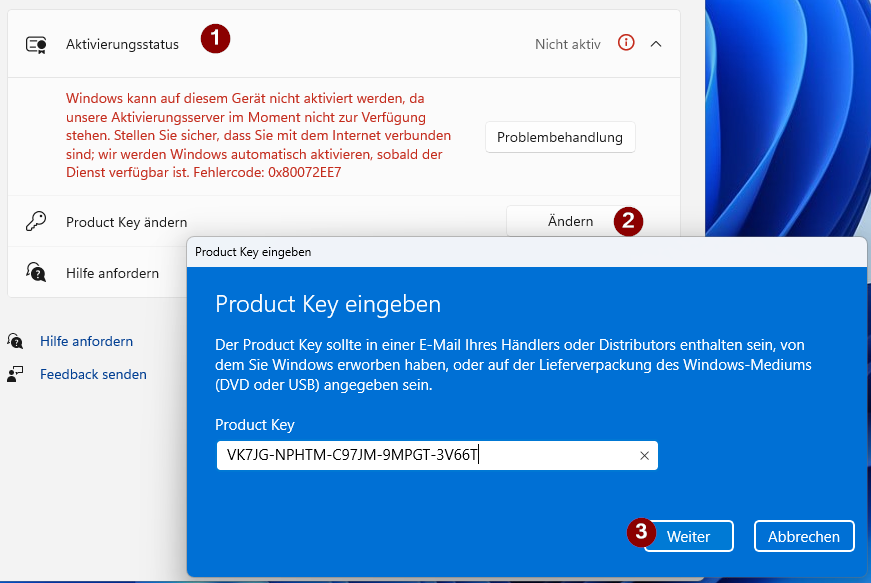Click the icon beside the Hilfe anfordern link
The width and height of the screenshot is (871, 583).
coord(15,341)
